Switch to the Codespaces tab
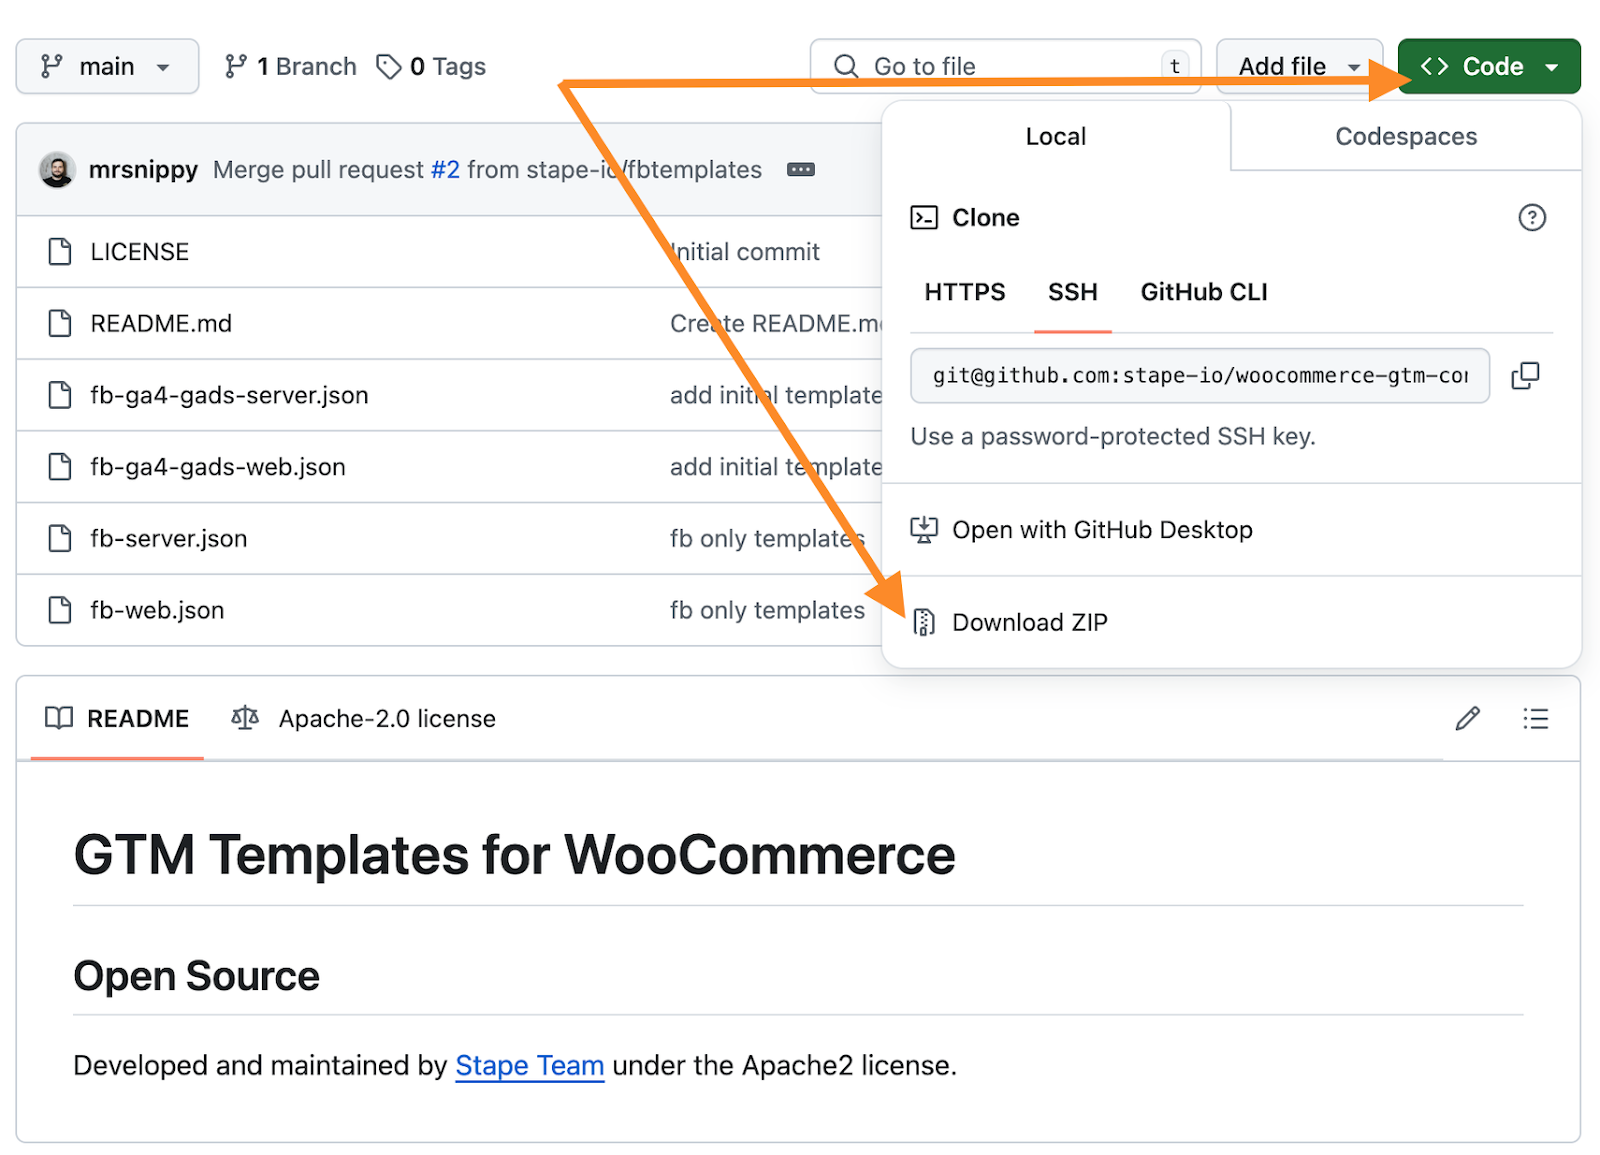The height and width of the screenshot is (1155, 1600). coord(1406,136)
